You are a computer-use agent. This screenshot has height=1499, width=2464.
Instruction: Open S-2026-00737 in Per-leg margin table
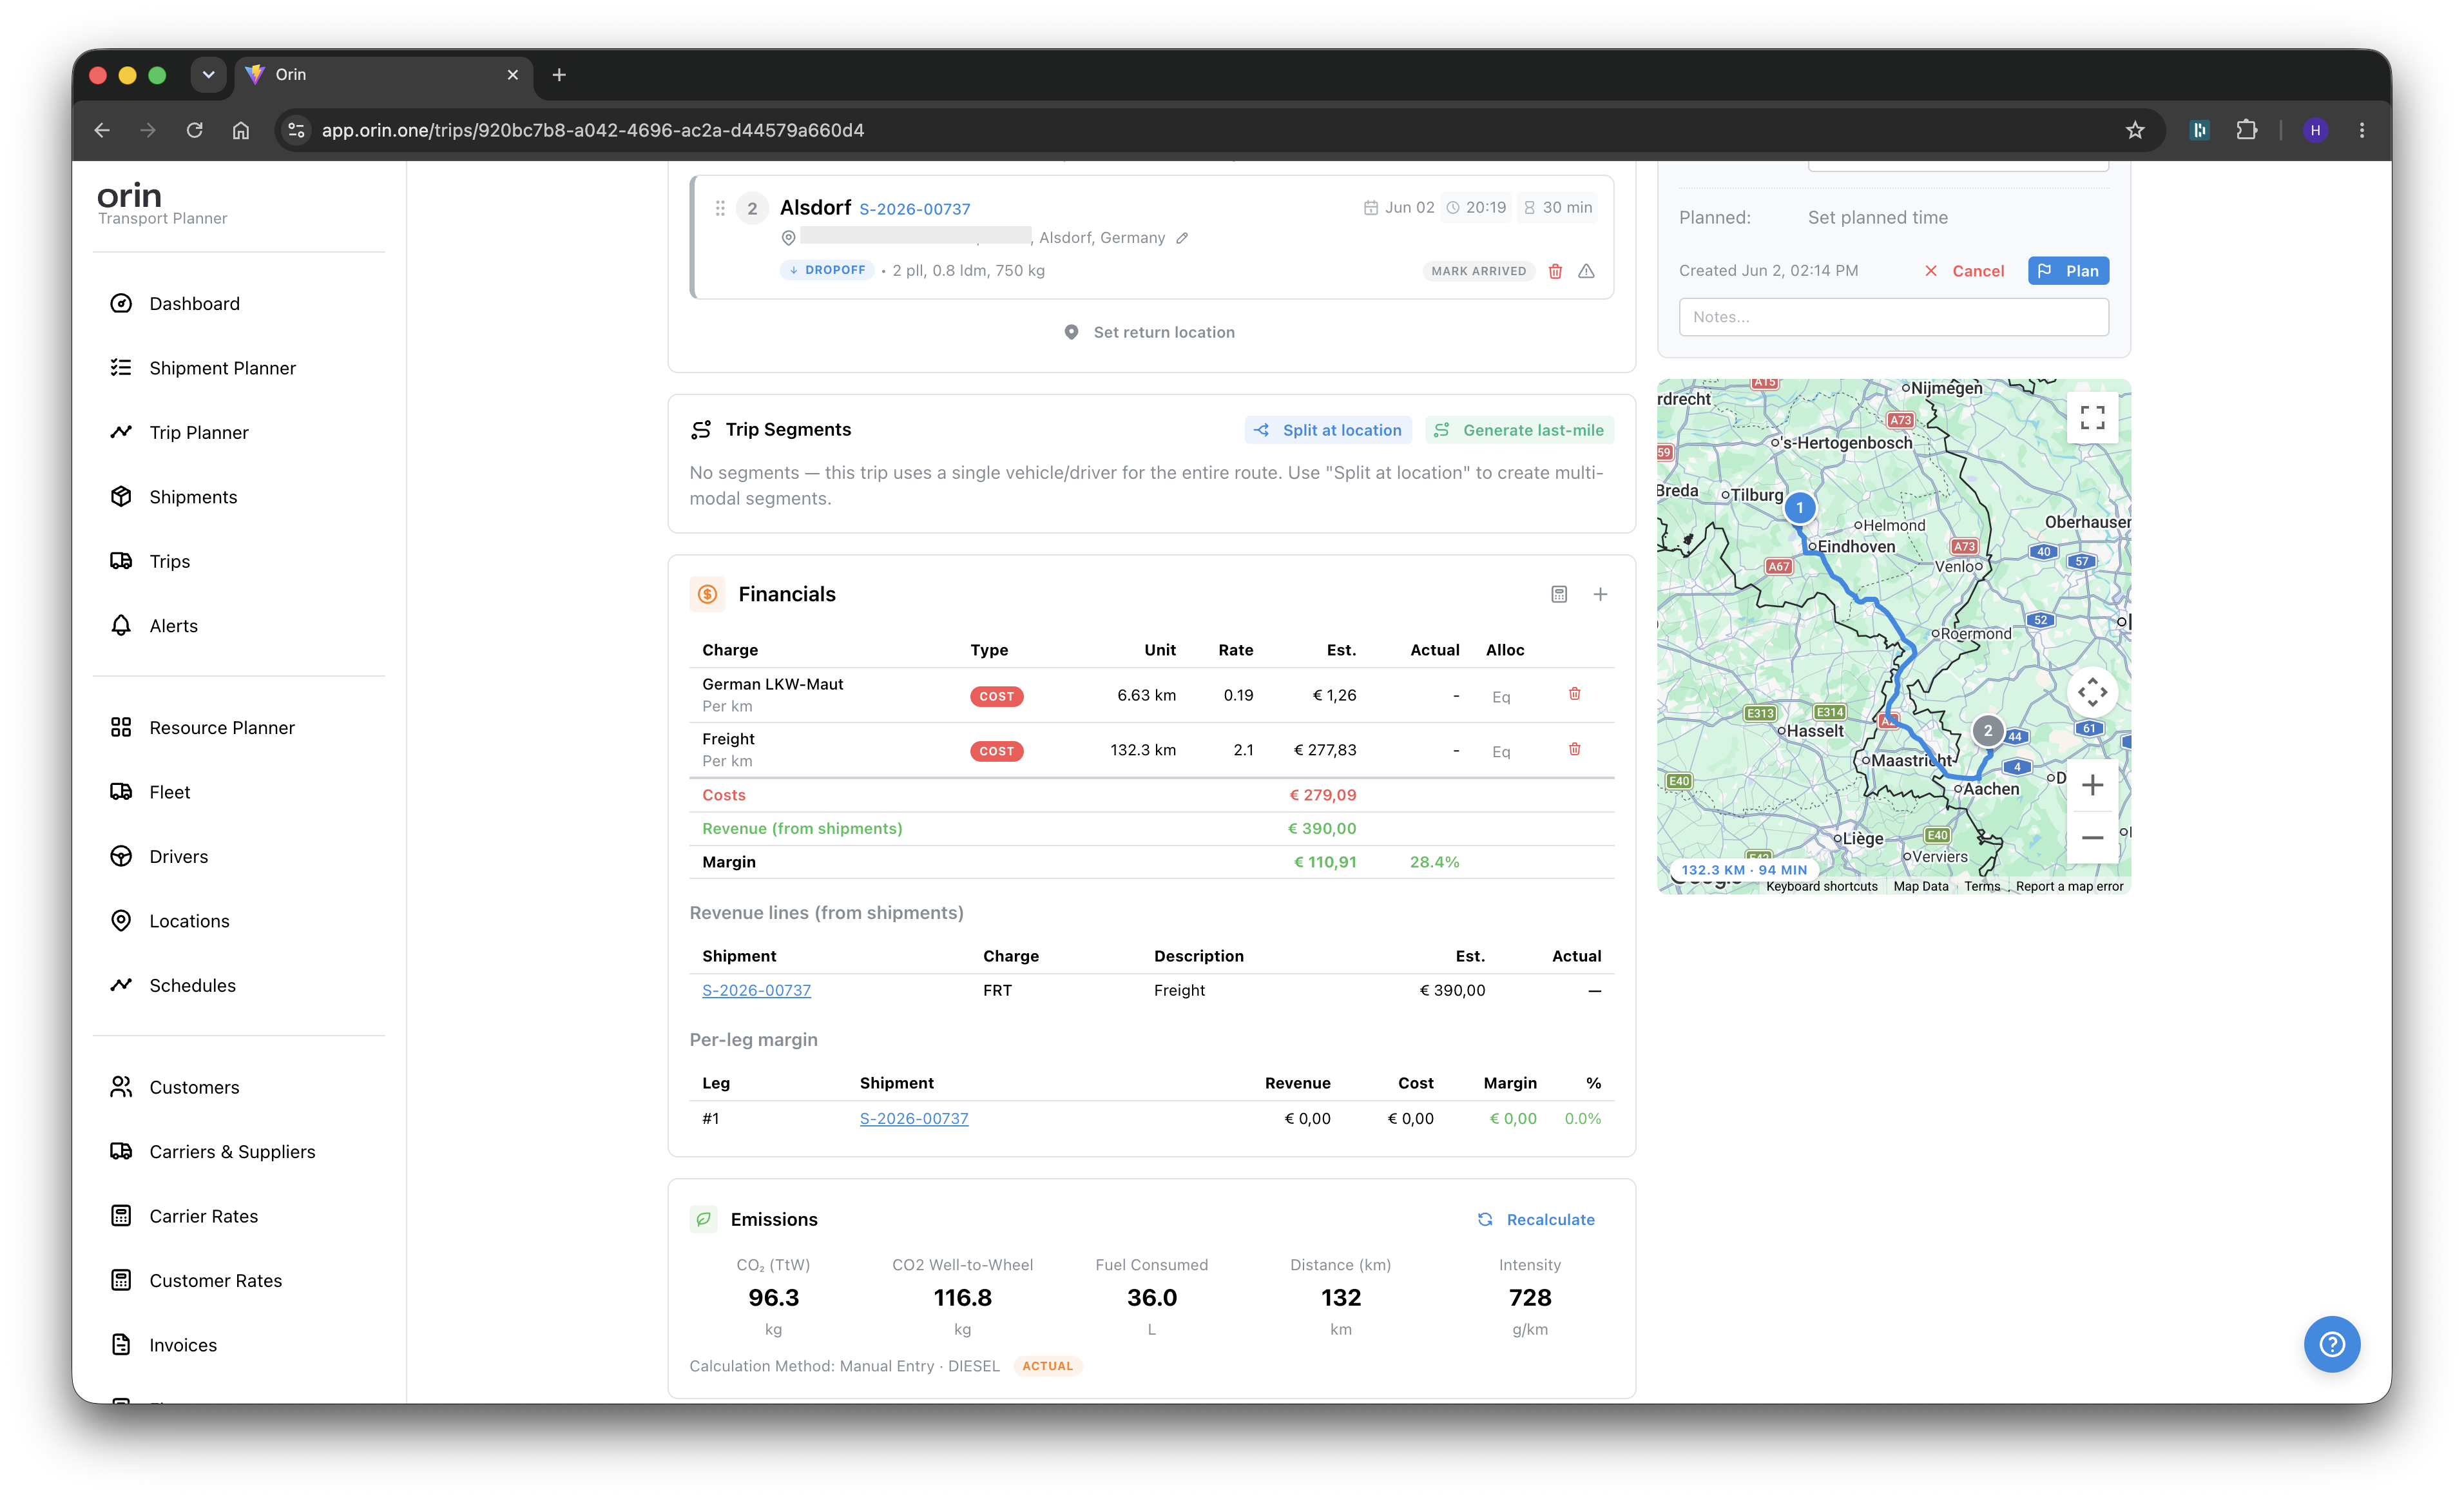coord(914,1118)
